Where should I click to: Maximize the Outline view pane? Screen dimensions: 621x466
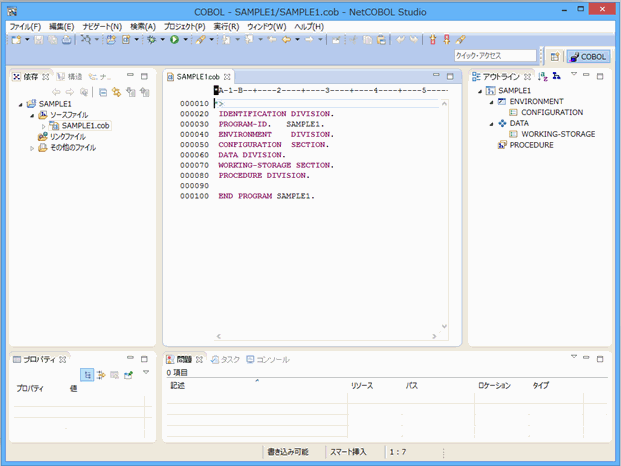600,76
